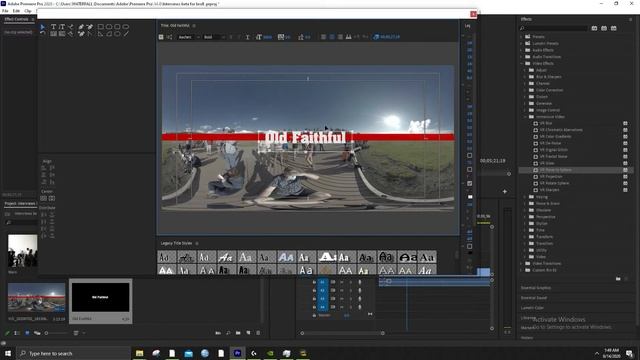Image resolution: width=640 pixels, height=360 pixels.
Task: Select the Ellipse shape tool
Action: [x=118, y=34]
